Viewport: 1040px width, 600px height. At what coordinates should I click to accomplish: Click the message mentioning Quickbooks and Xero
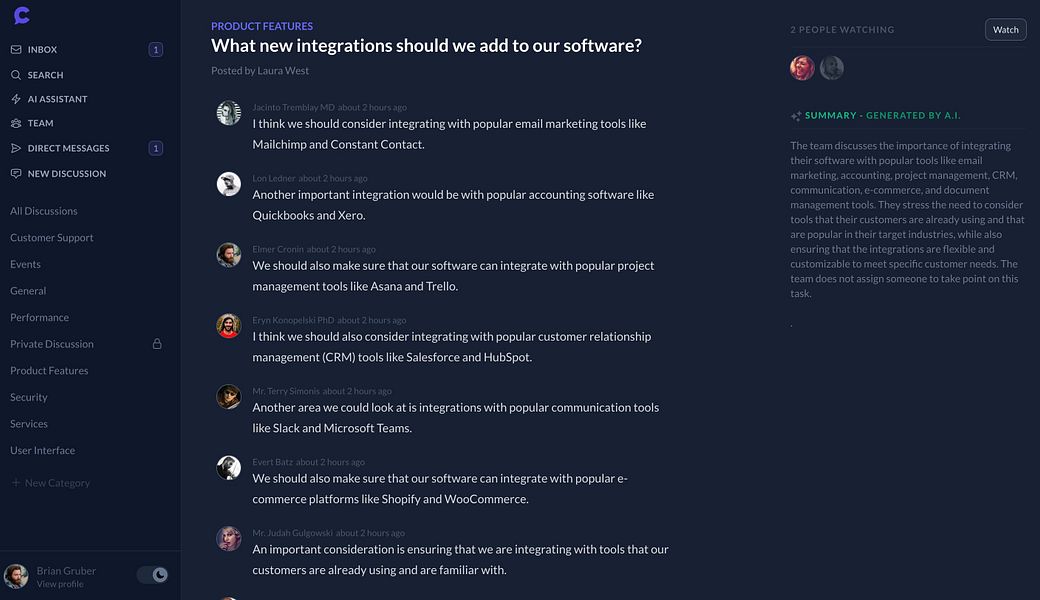[x=453, y=205]
